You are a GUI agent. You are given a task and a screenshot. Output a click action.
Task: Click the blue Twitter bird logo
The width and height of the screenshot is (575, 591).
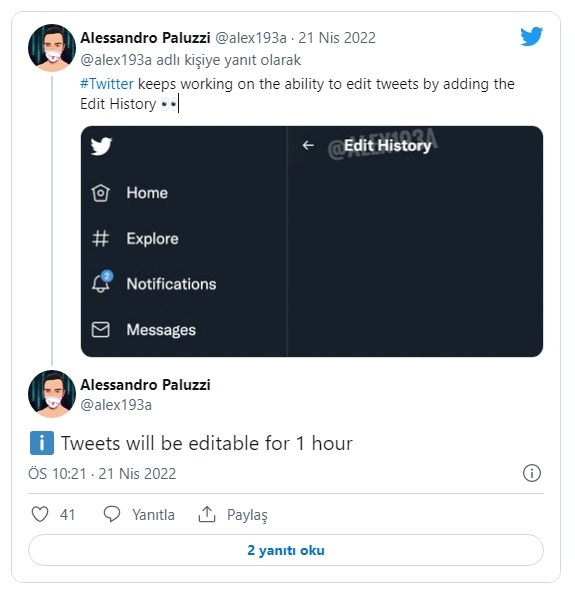tap(531, 36)
